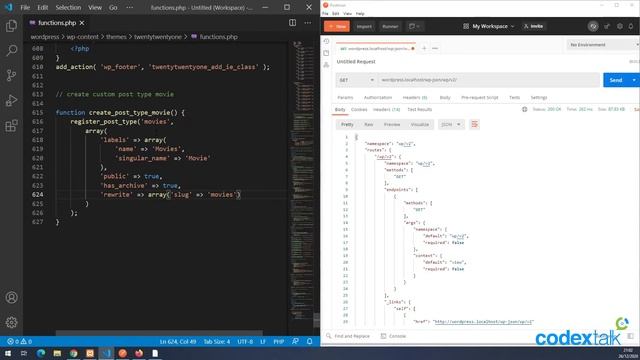This screenshot has height=360, width=640.
Task: Open Source Control view in VS Code
Action: [11, 76]
